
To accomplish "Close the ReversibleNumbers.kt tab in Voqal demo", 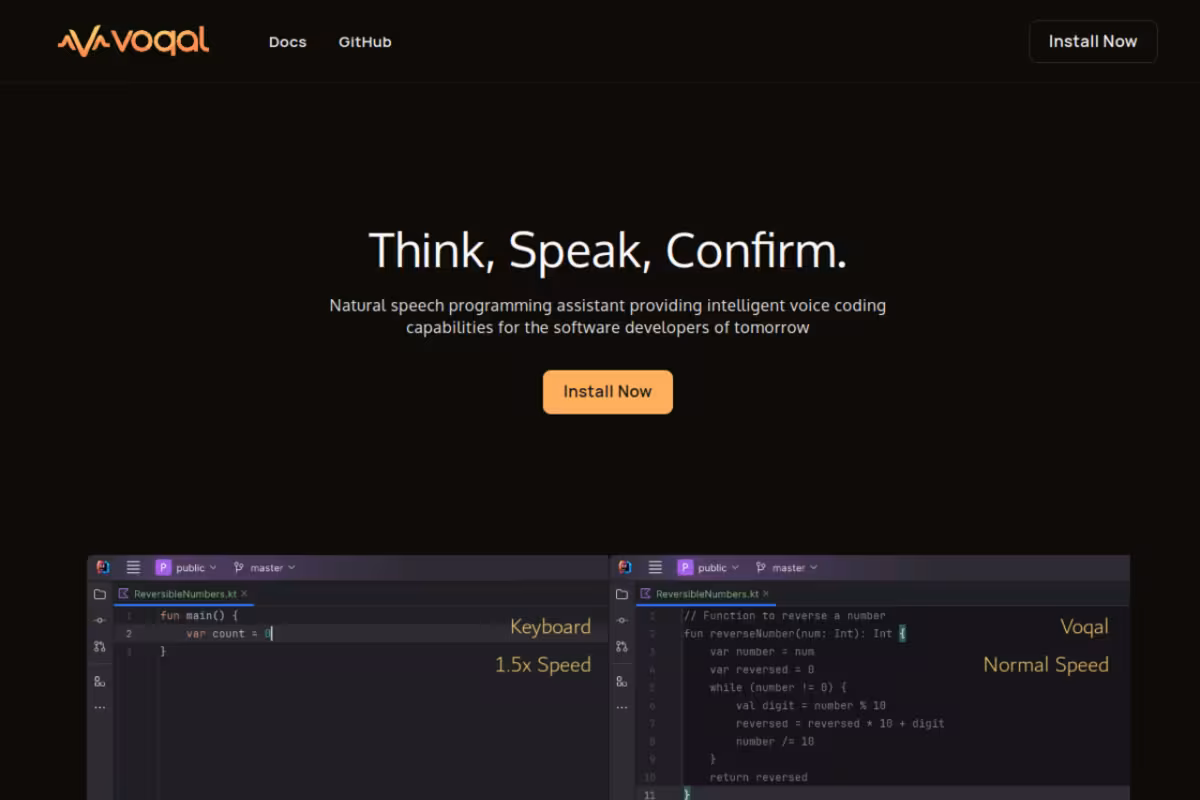I will pos(766,594).
